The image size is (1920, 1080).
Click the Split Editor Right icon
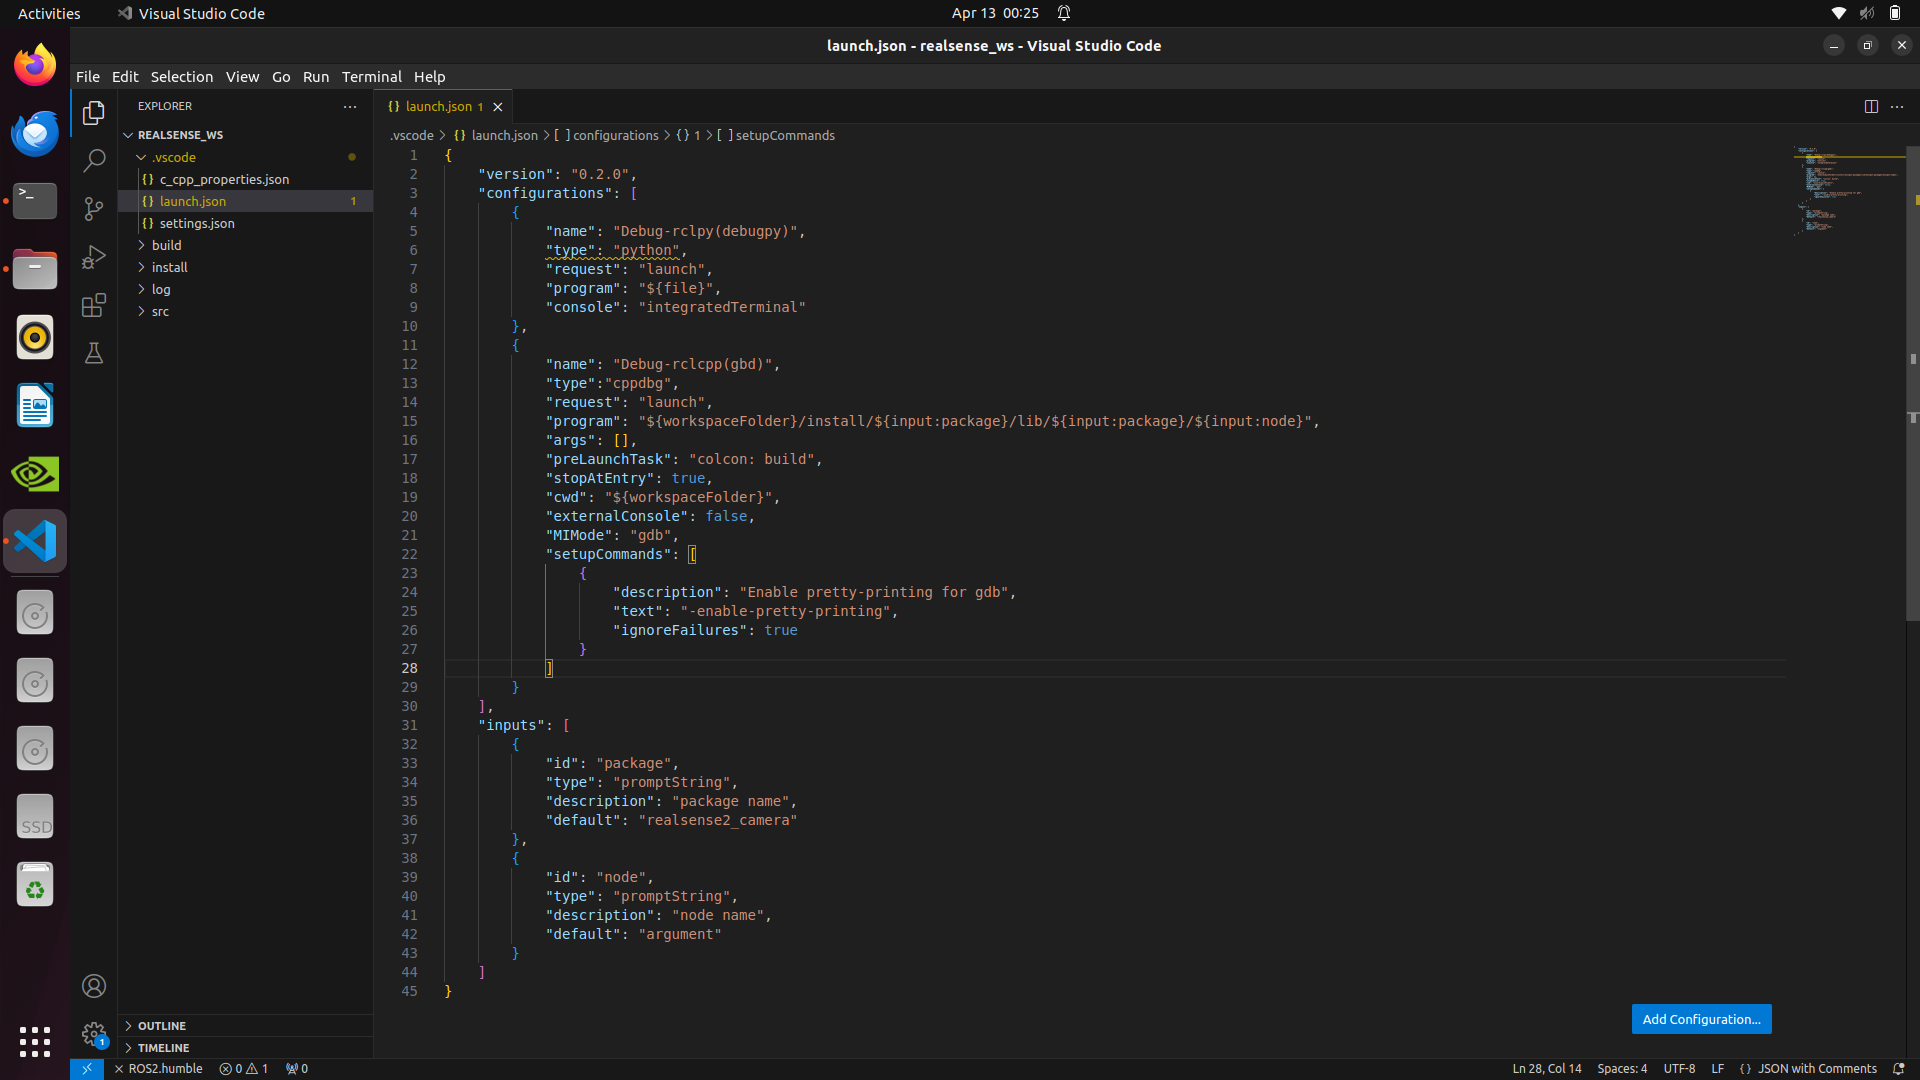coord(1871,107)
